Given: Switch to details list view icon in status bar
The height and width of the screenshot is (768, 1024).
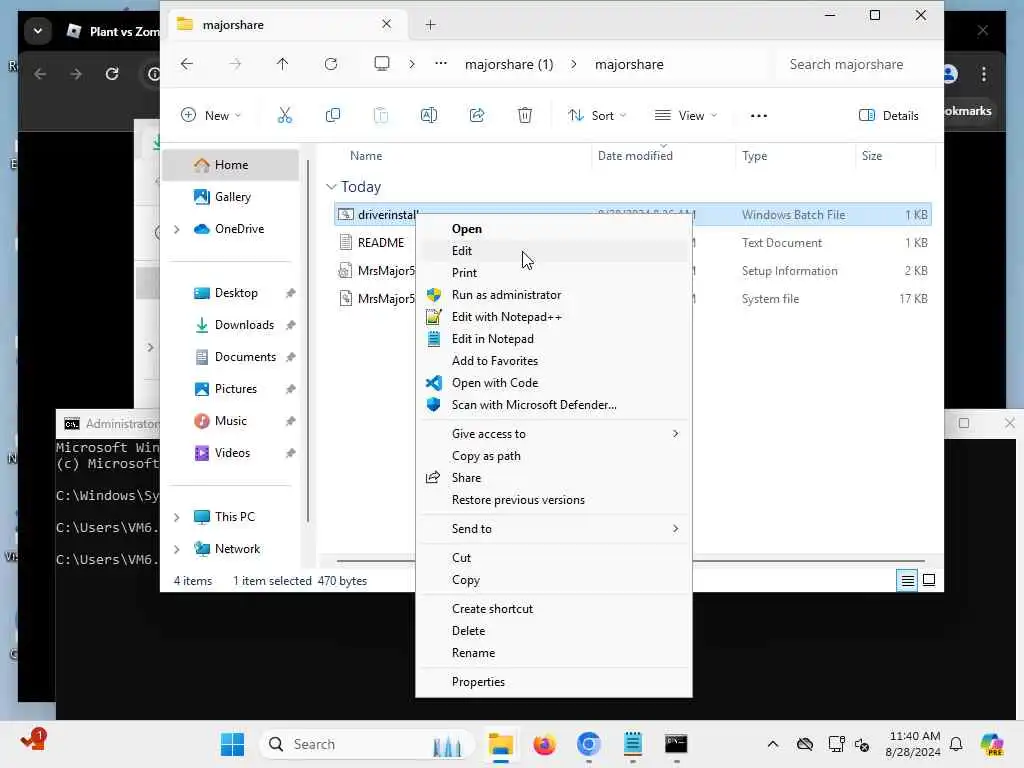Looking at the screenshot, I should 907,580.
